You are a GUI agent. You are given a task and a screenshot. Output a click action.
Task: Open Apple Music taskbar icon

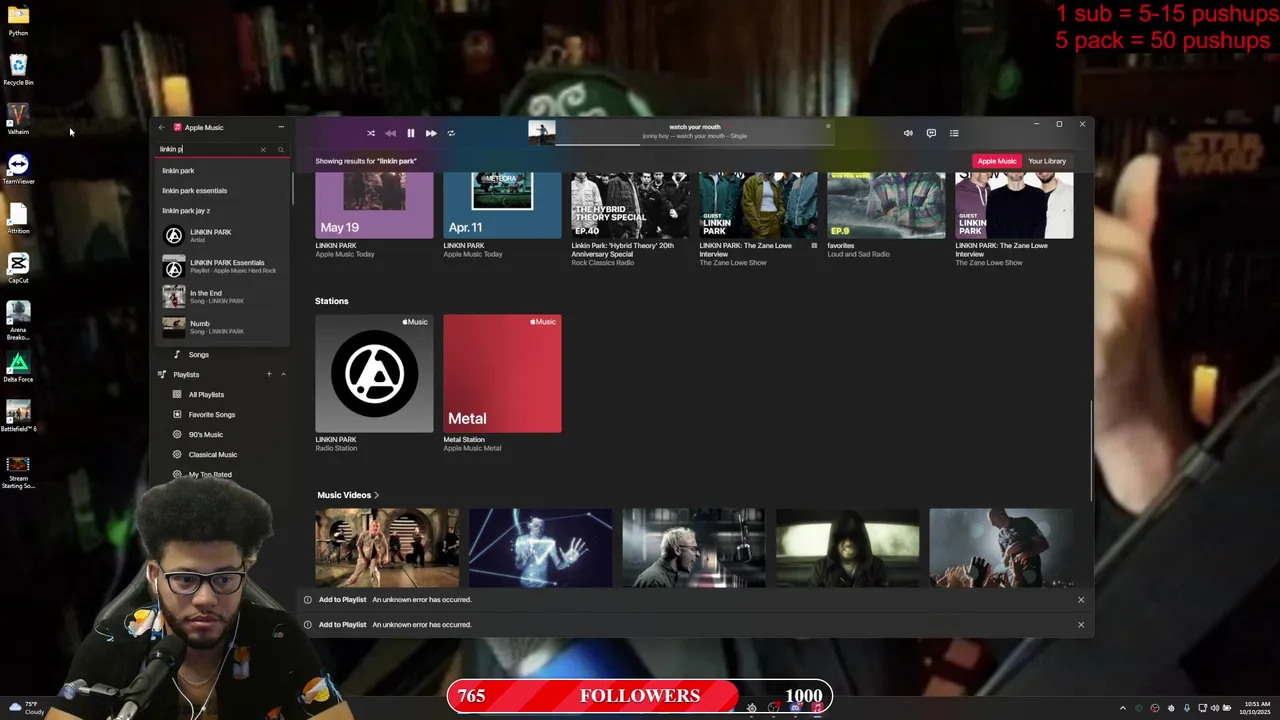click(817, 708)
